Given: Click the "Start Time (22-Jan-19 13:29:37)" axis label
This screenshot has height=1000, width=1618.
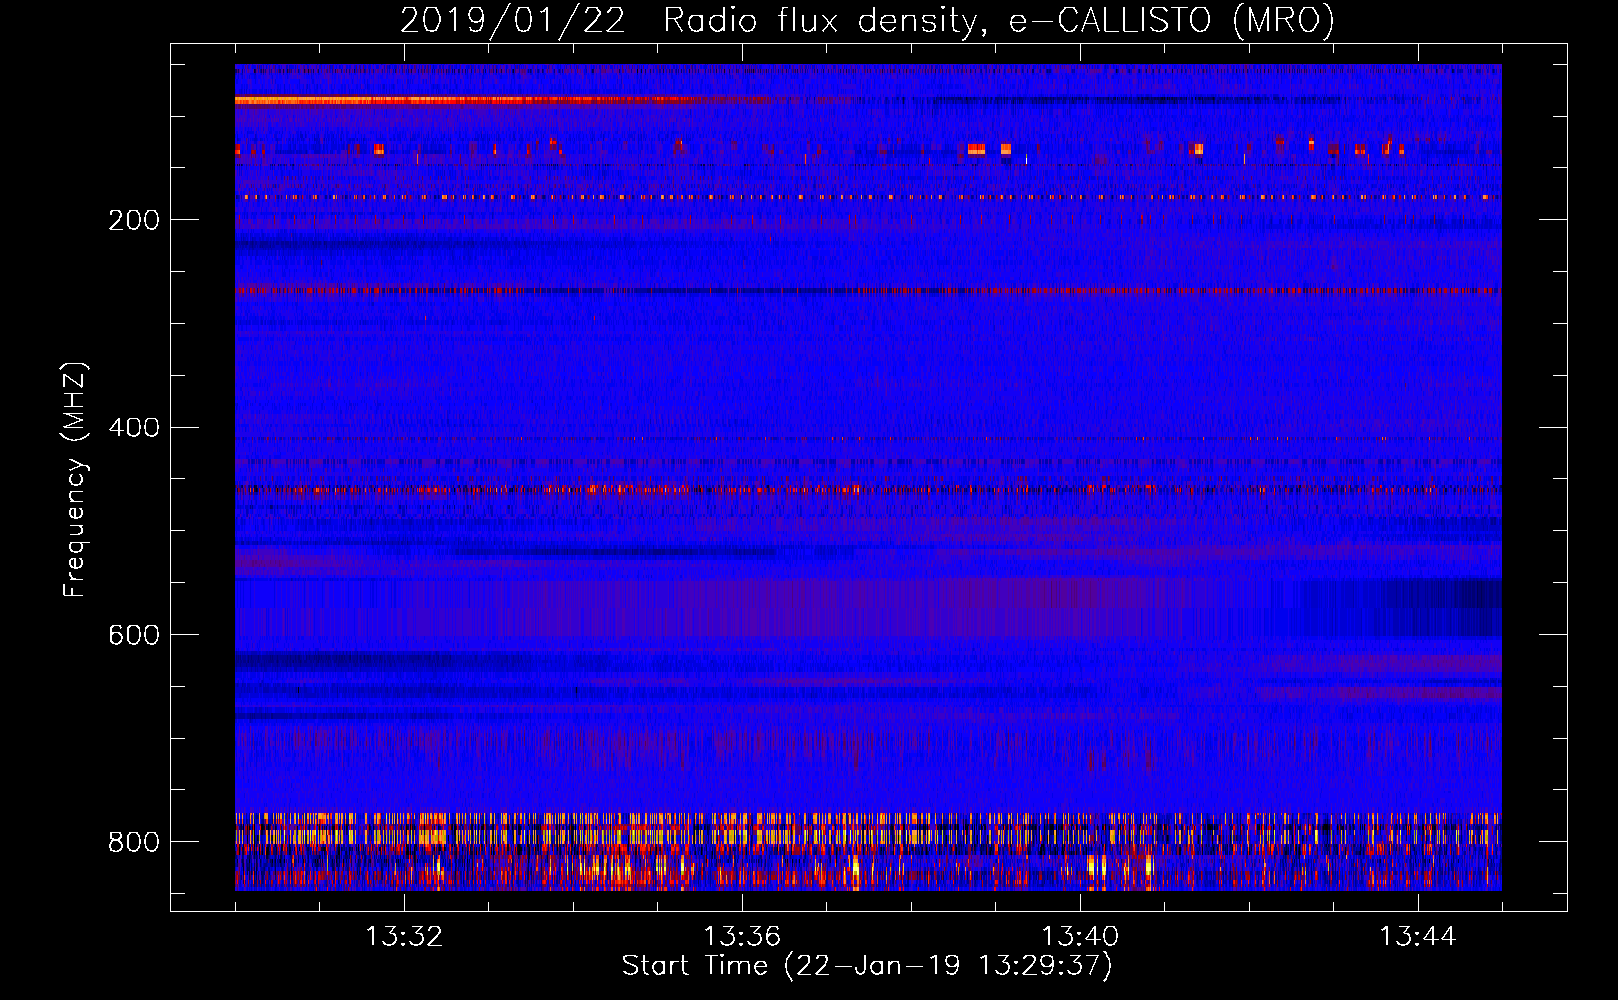Looking at the screenshot, I should click(867, 966).
